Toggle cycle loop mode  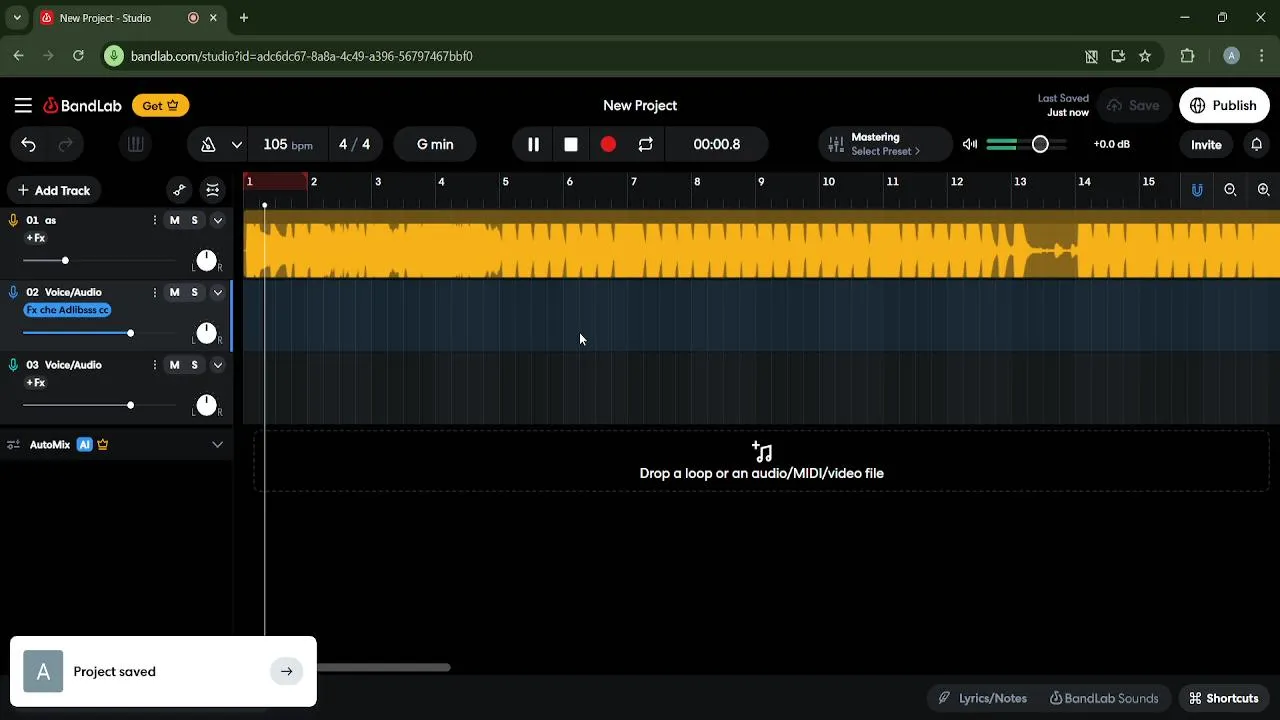[x=646, y=145]
